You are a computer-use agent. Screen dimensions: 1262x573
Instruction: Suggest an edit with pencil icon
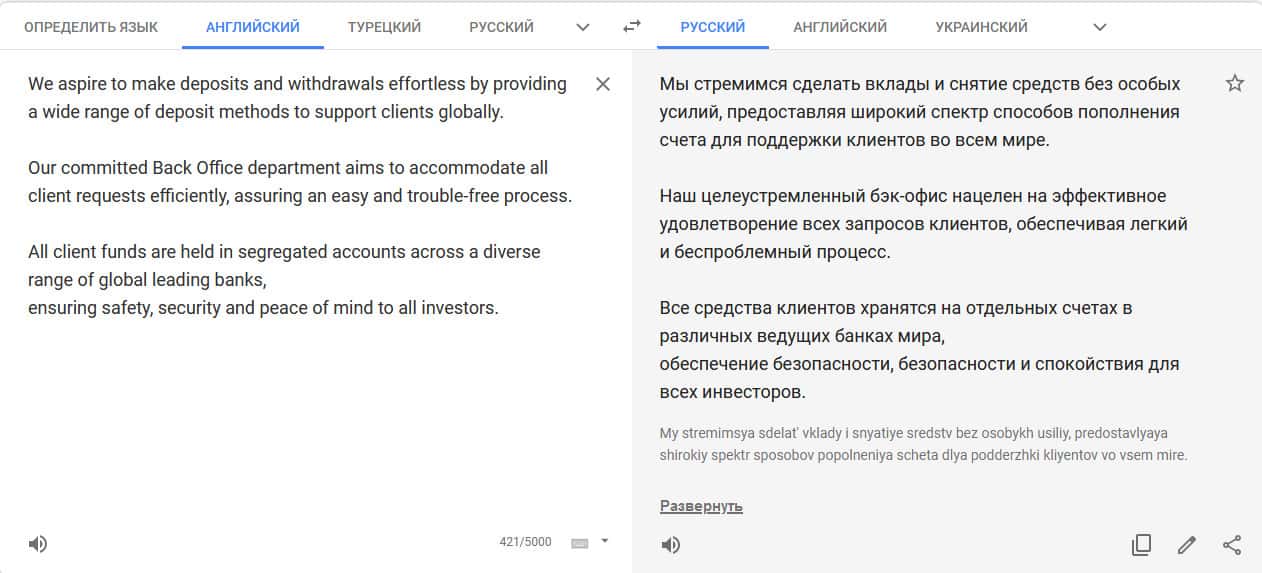point(1187,545)
